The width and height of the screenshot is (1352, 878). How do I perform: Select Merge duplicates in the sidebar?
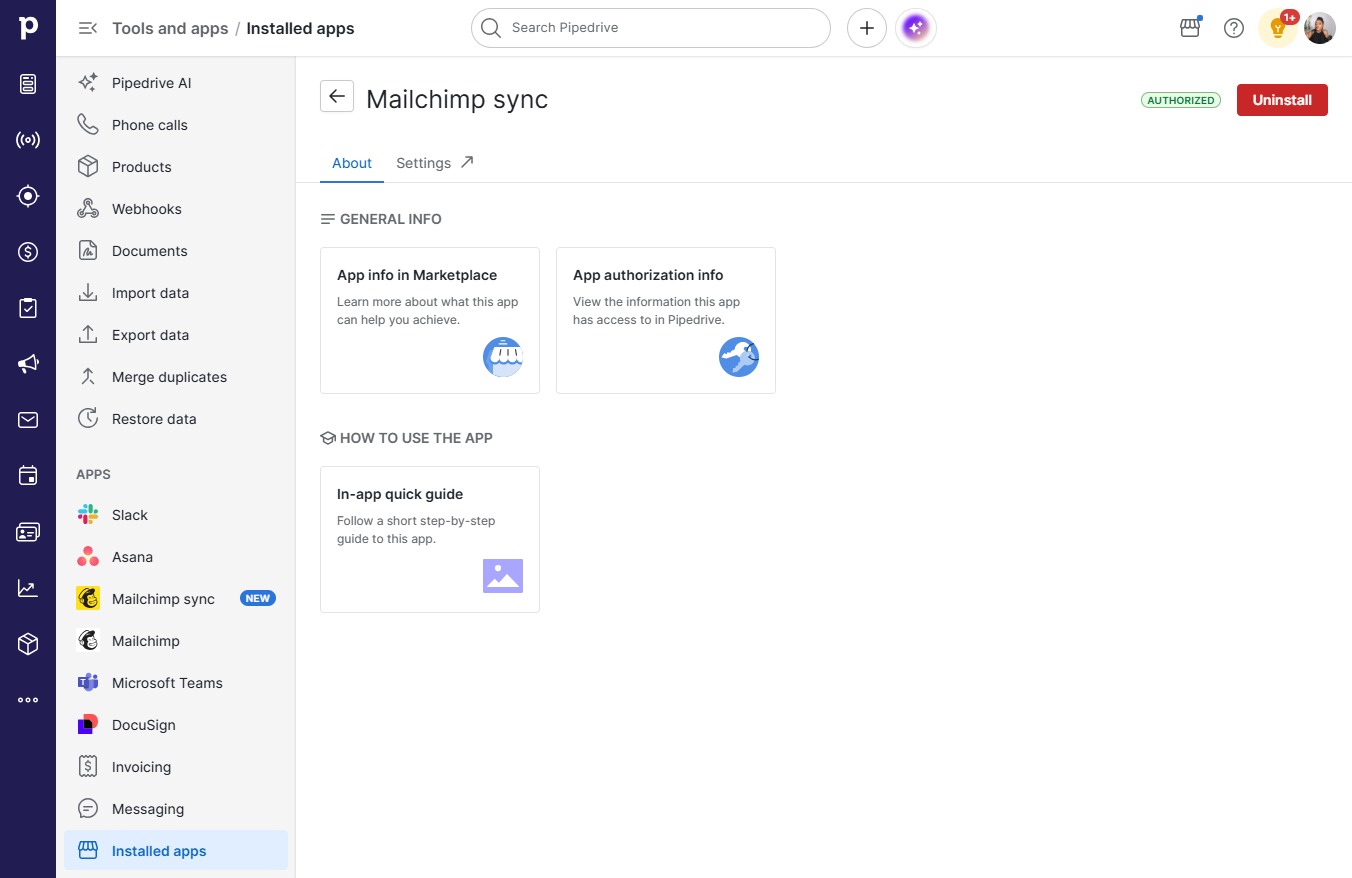click(x=176, y=377)
